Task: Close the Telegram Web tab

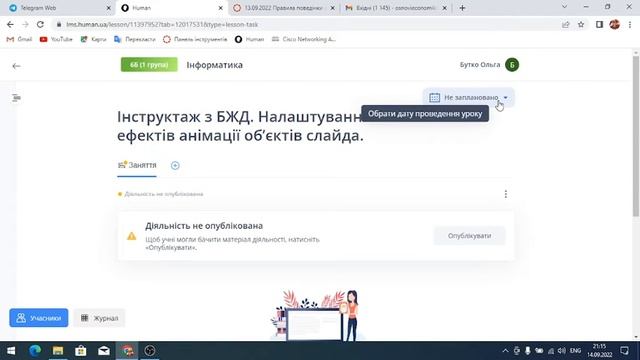Action: coord(109,8)
